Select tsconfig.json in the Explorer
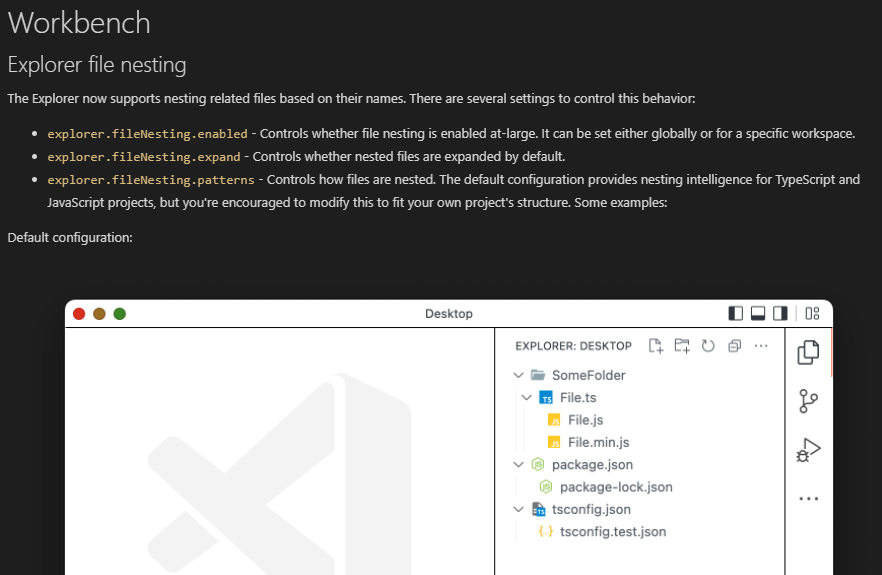 pyautogui.click(x=640, y=510)
